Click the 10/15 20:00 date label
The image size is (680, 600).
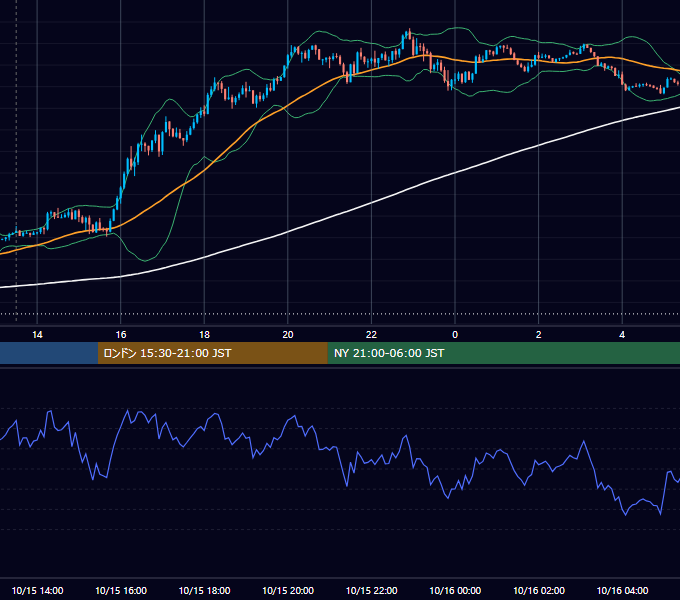coord(288,590)
